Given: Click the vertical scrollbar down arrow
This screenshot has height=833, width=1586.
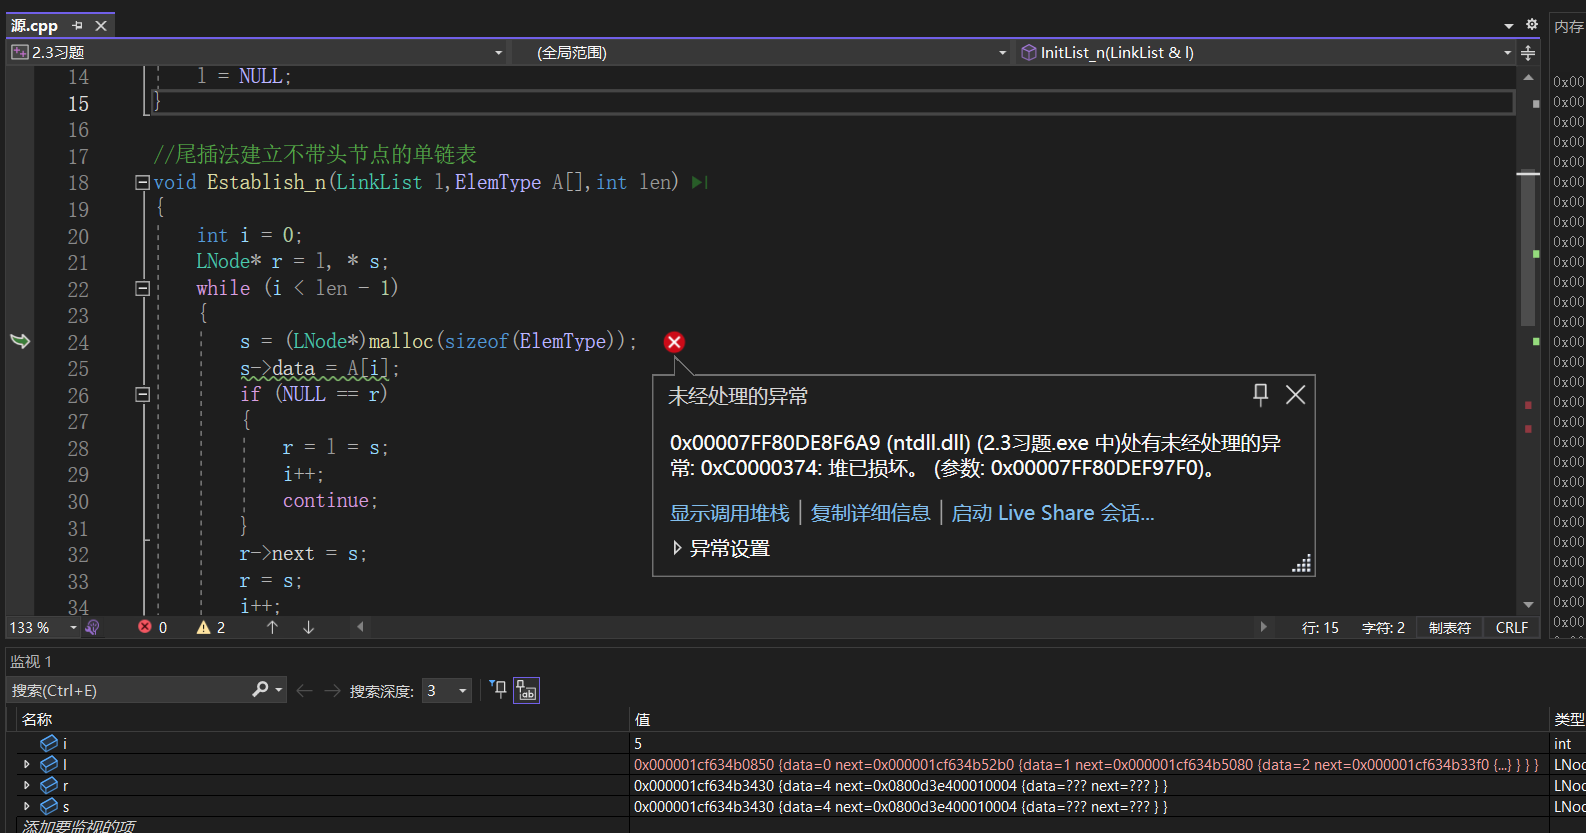Looking at the screenshot, I should pos(1528,604).
